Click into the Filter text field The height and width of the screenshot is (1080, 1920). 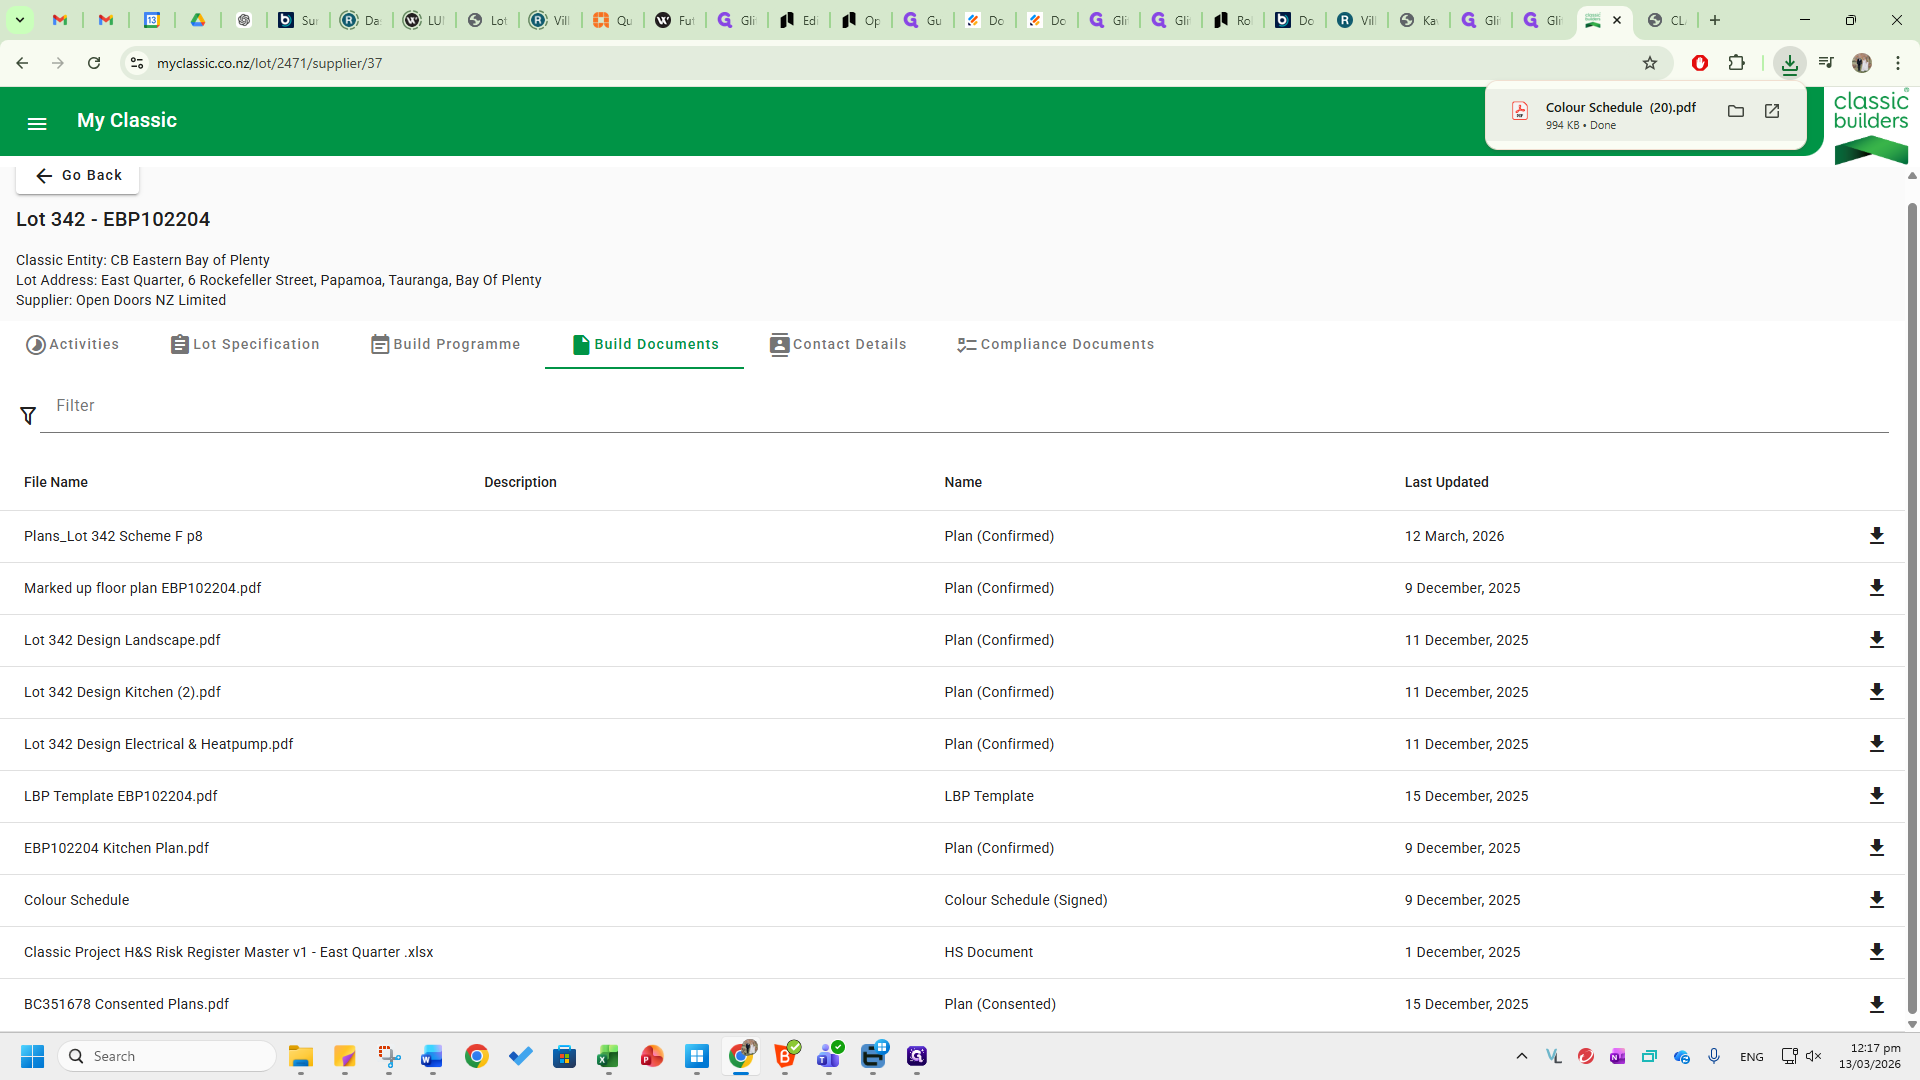pos(960,406)
